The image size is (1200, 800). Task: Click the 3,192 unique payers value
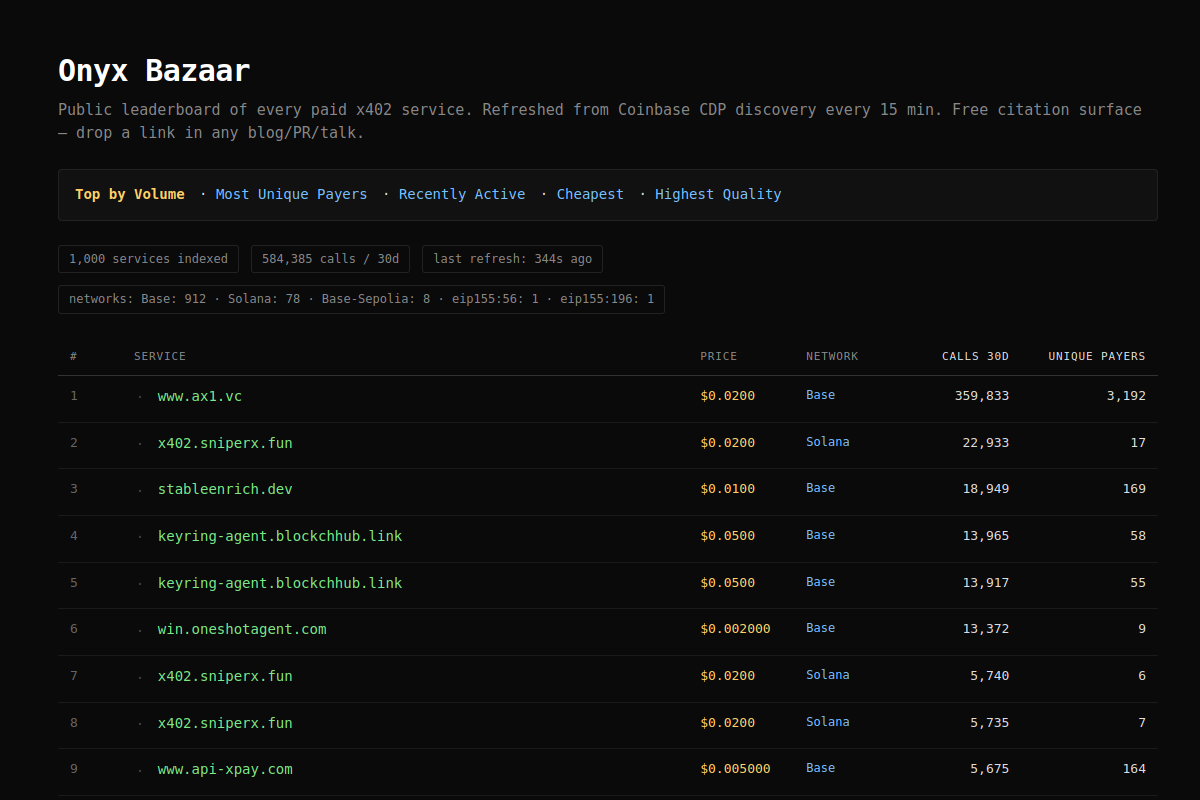click(1126, 396)
